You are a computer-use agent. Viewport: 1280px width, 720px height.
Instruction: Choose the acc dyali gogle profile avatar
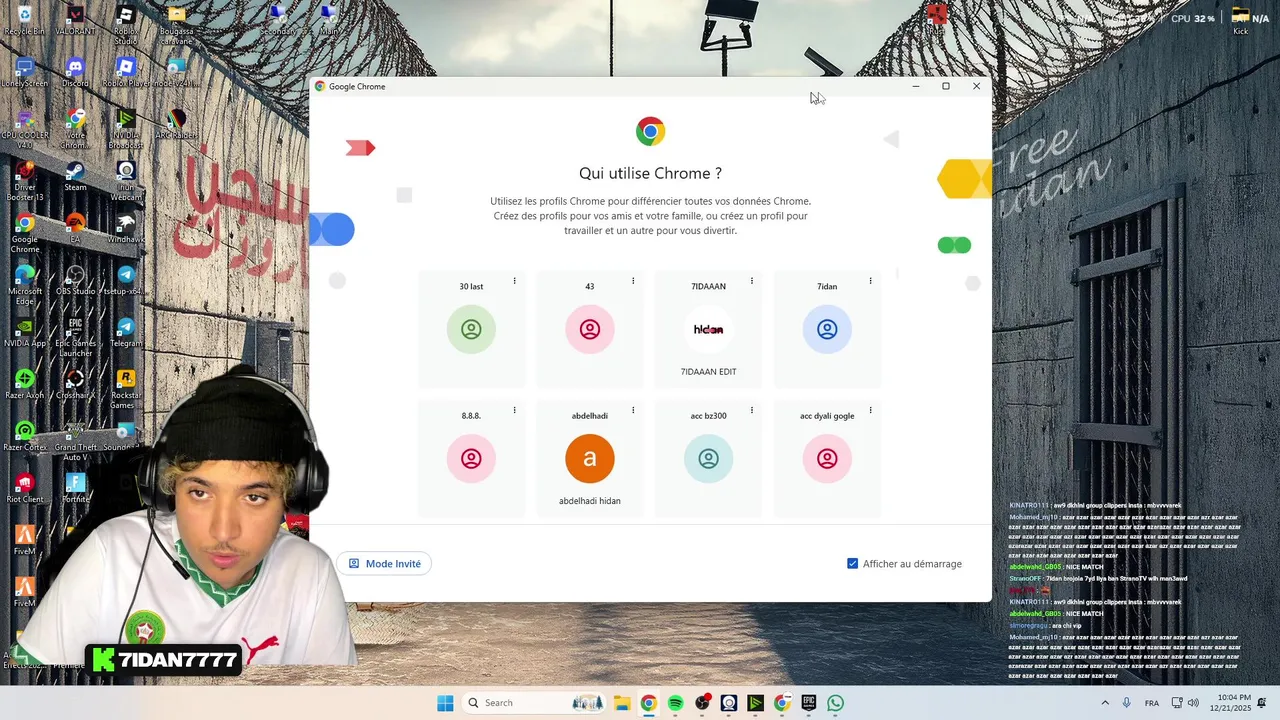click(827, 458)
